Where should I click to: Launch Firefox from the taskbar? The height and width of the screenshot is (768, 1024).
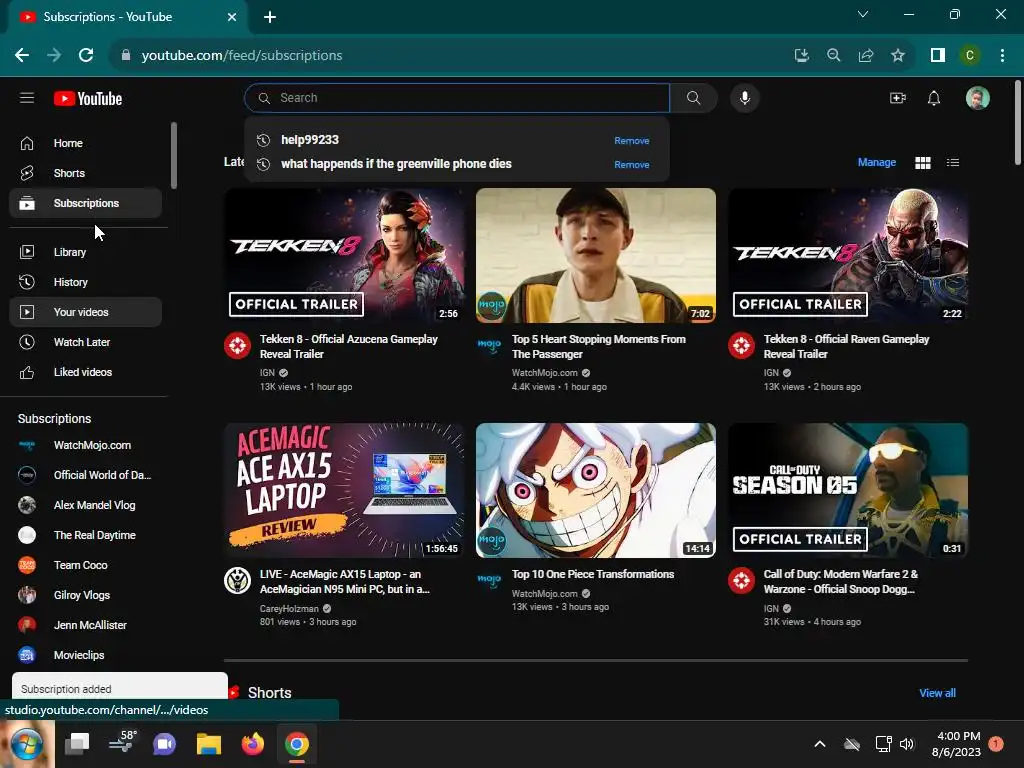[x=253, y=744]
